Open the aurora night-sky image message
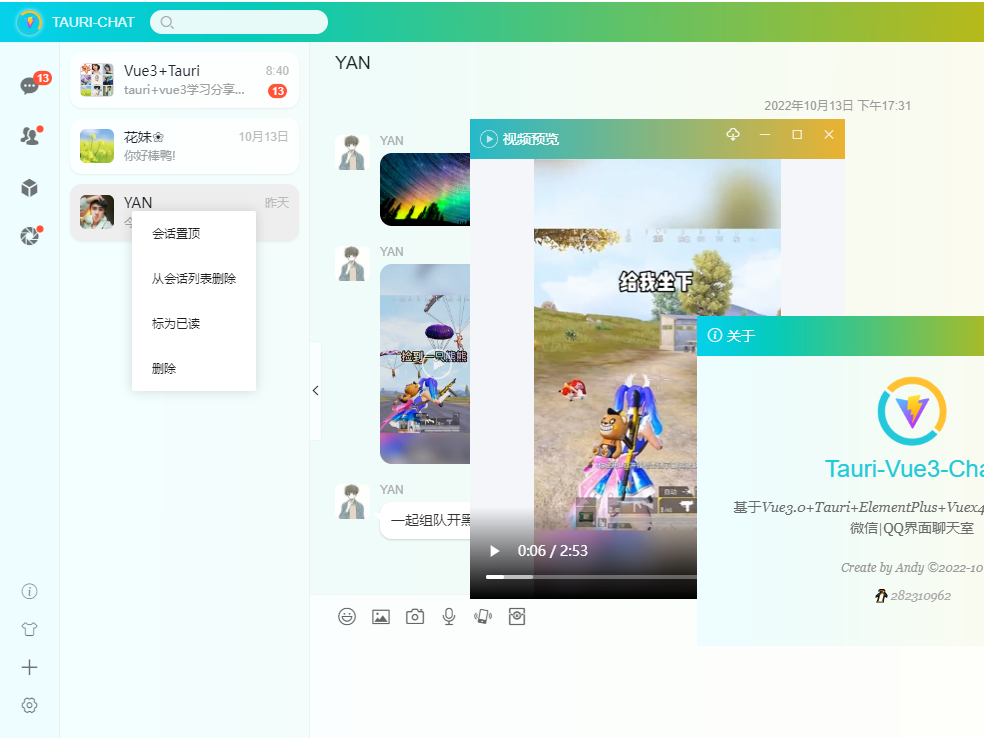This screenshot has width=984, height=738. 425,190
